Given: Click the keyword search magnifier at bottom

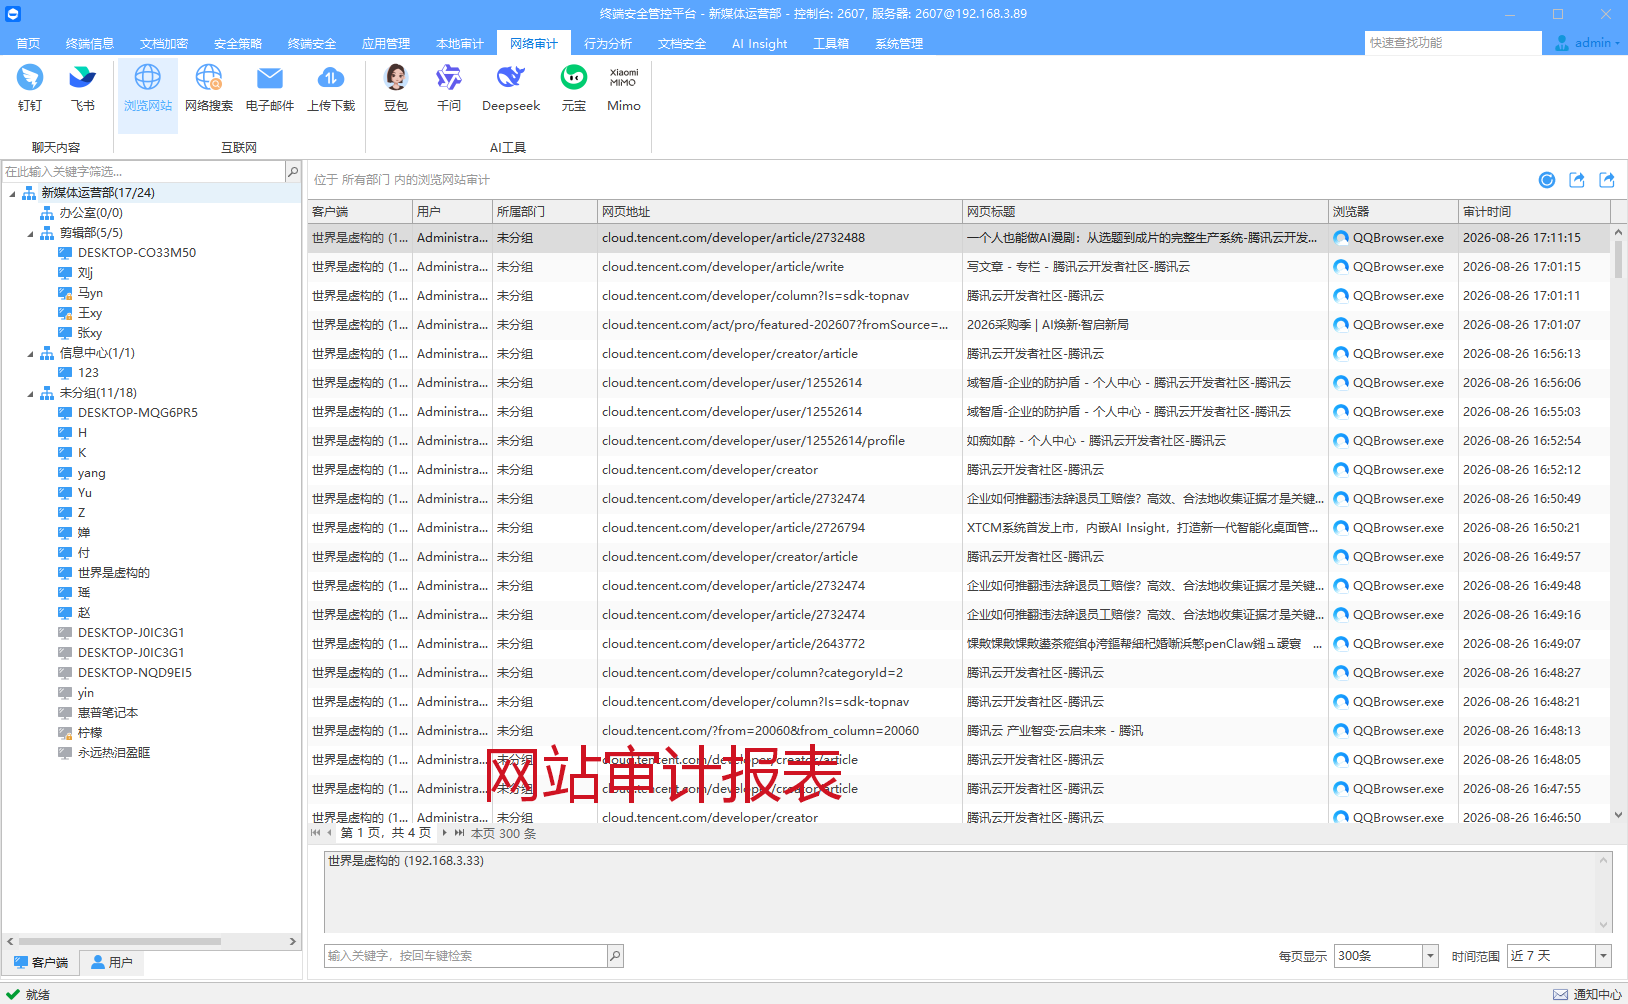Looking at the screenshot, I should (615, 956).
